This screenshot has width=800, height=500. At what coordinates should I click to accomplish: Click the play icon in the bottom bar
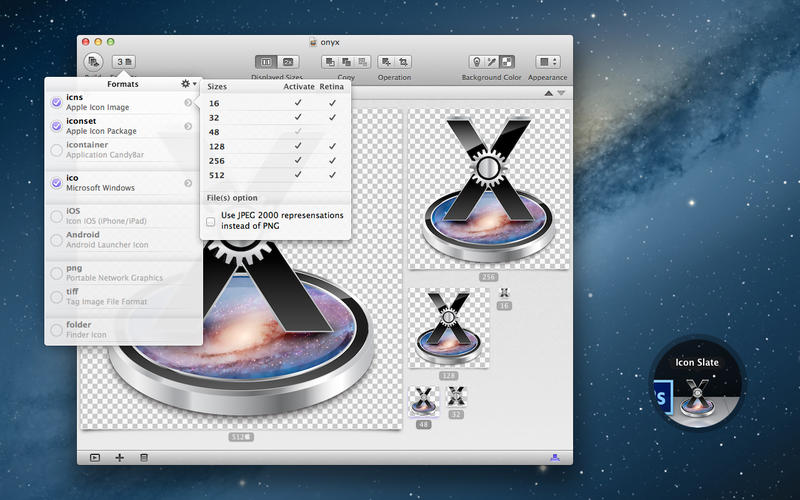(95, 457)
